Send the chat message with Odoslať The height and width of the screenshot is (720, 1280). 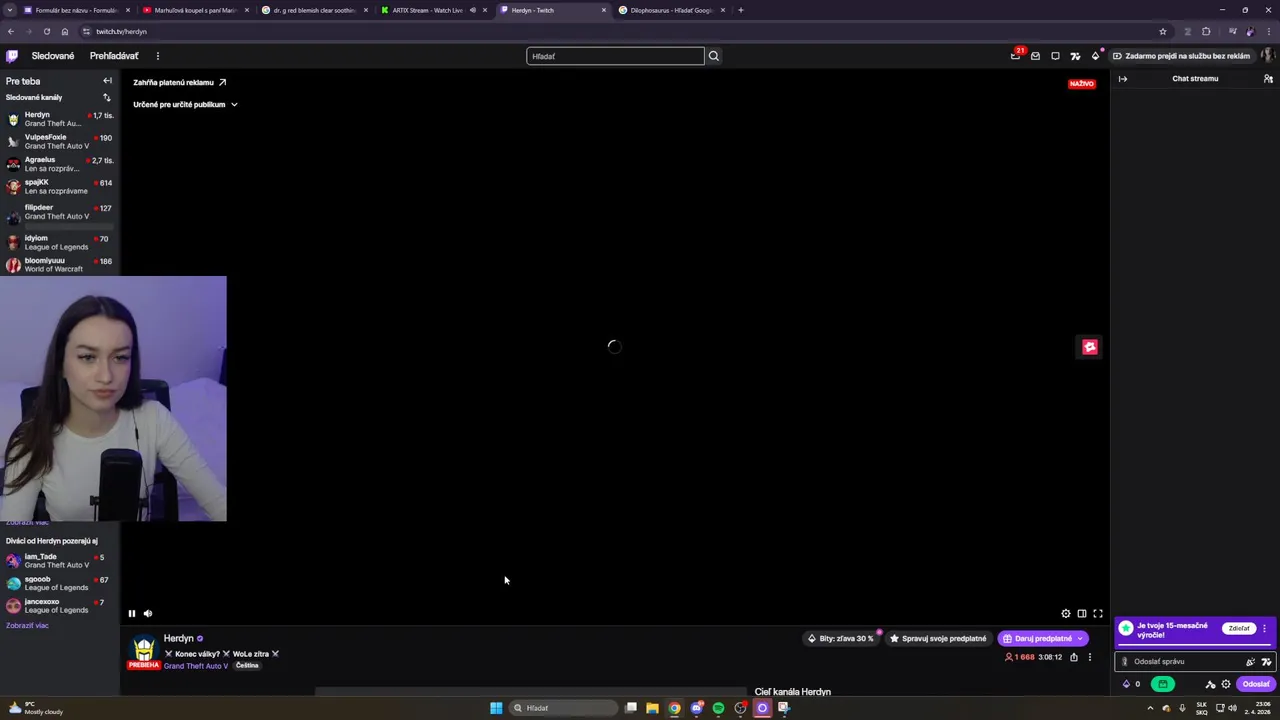pyautogui.click(x=1256, y=684)
